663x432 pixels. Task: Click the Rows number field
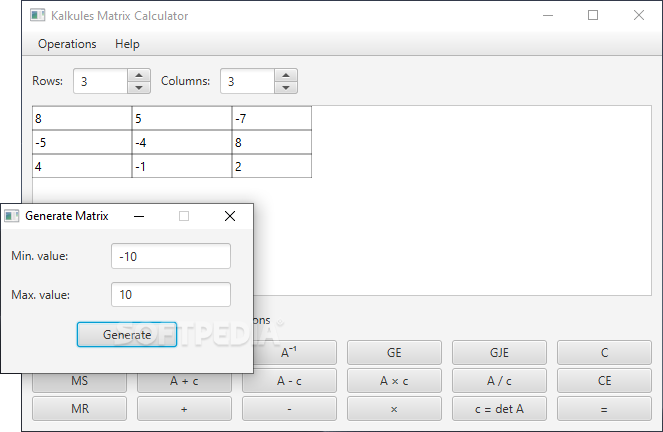[101, 81]
